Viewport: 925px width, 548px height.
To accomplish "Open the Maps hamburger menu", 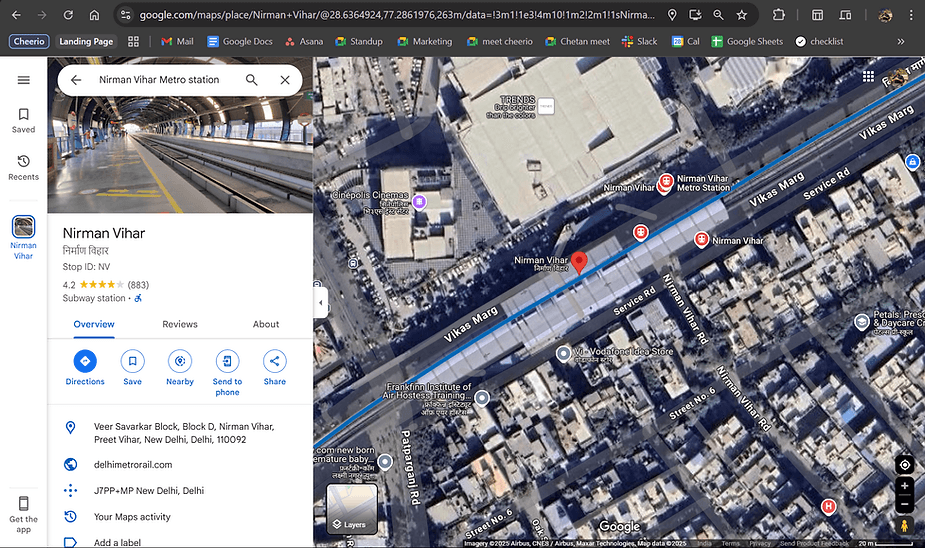I will tap(24, 80).
